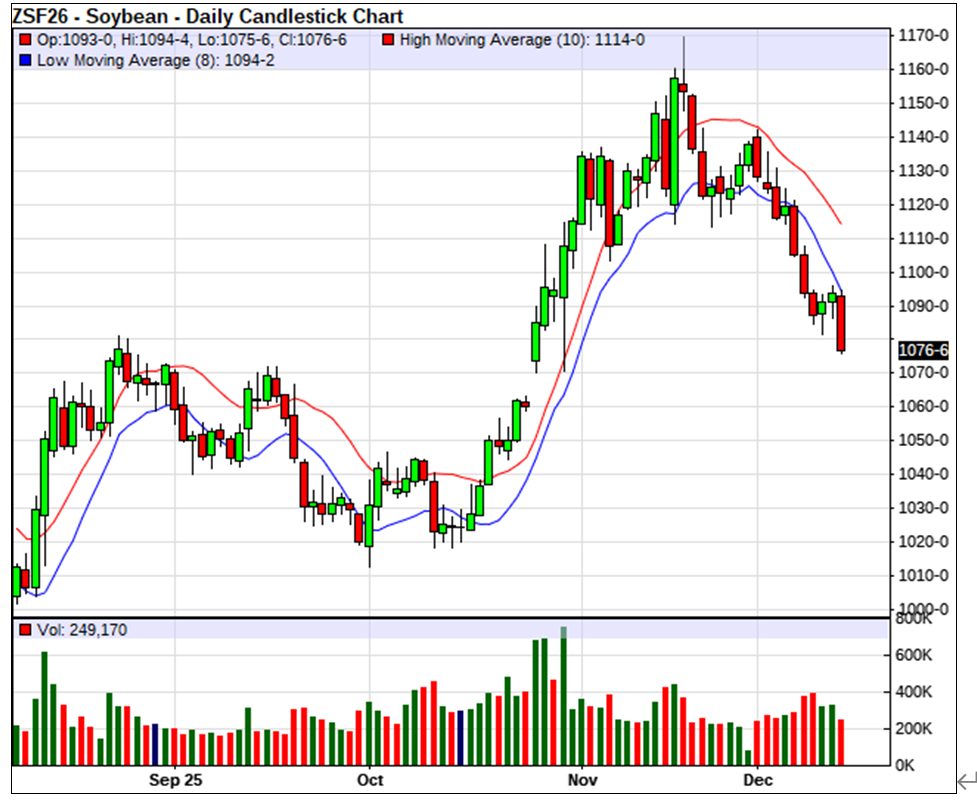Image resolution: width=977 pixels, height=800 pixels.
Task: Click the 400K volume axis label
Action: 915,692
